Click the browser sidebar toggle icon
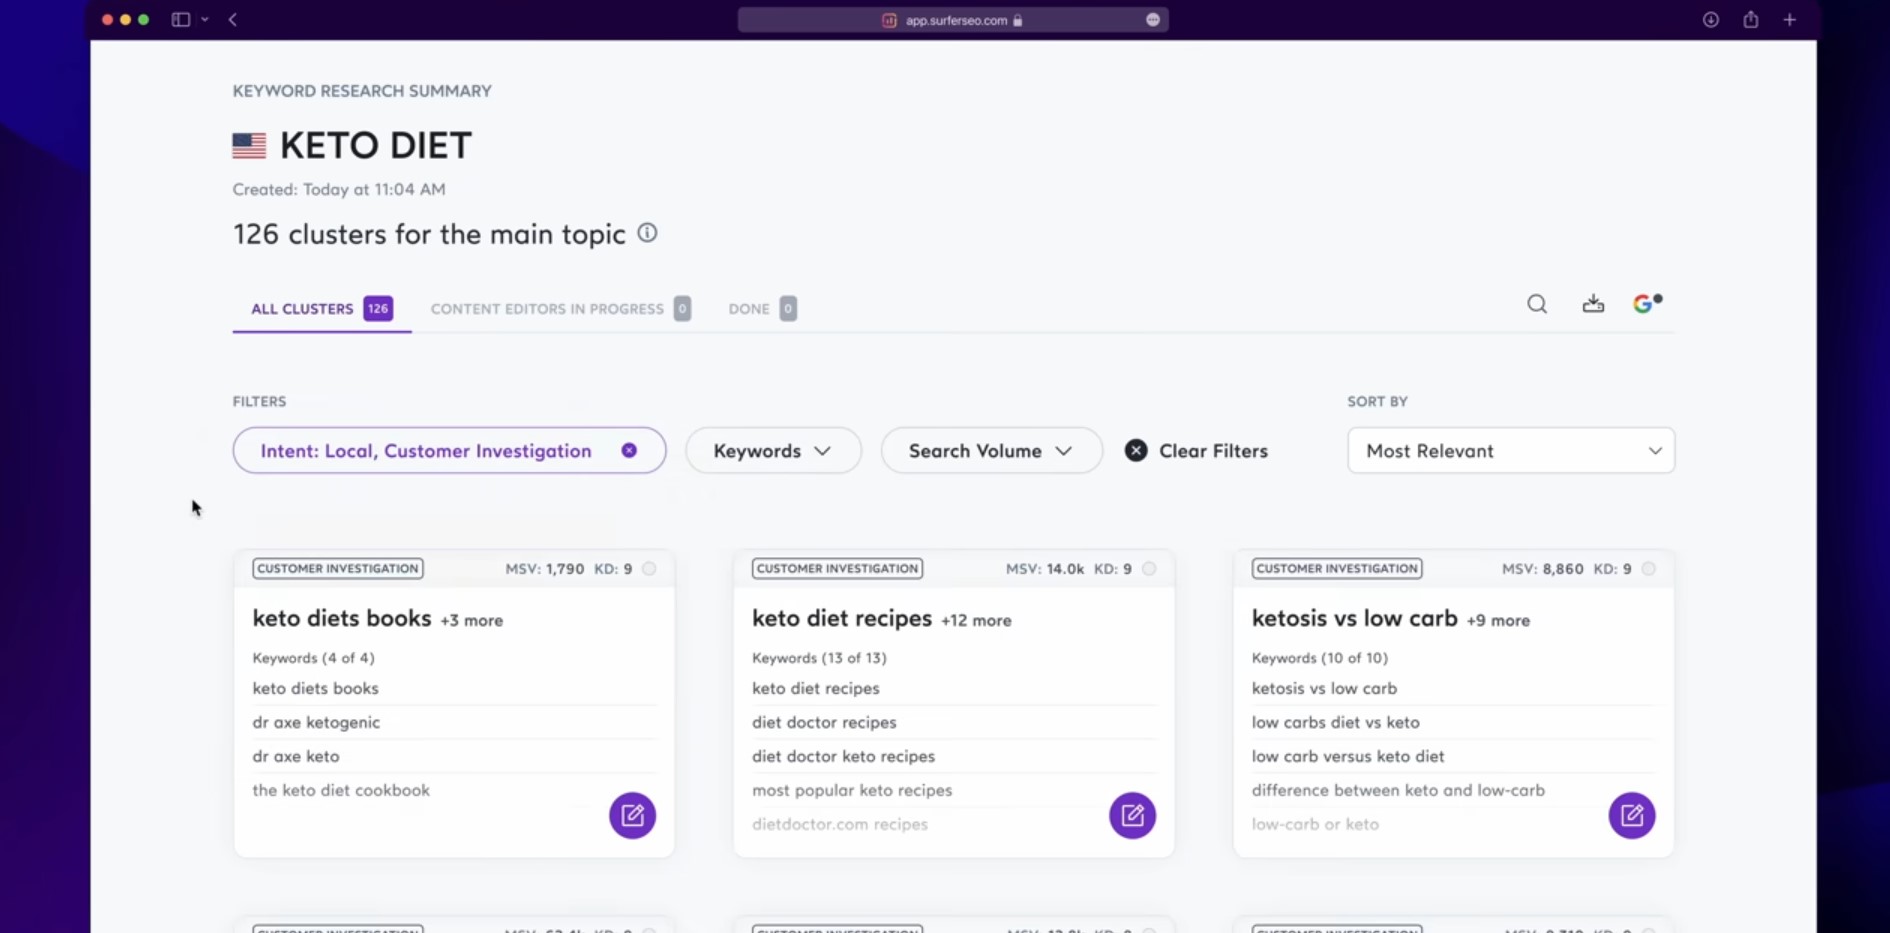Viewport: 1890px width, 933px height. [181, 19]
